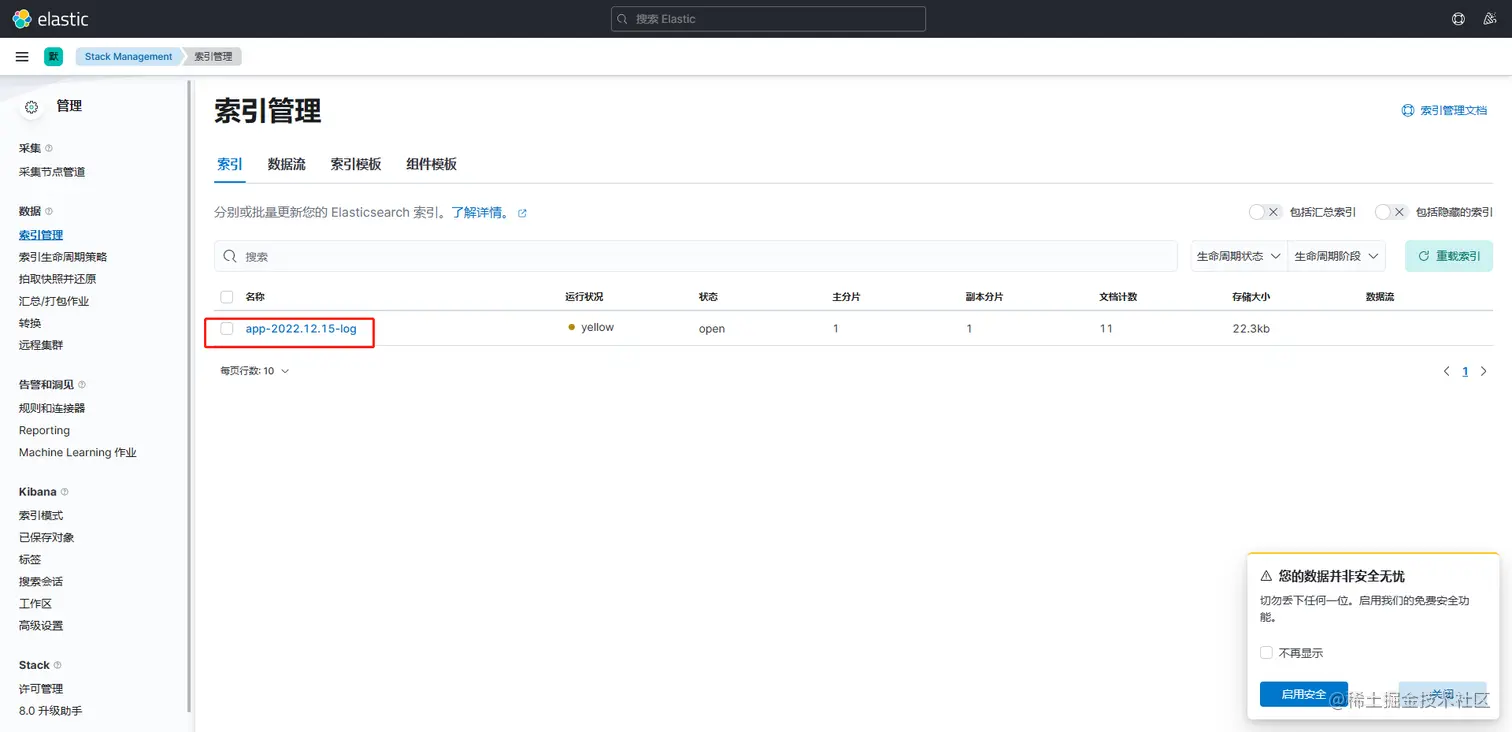
Task: Open 高级设置 in sidebar
Action: coord(41,625)
